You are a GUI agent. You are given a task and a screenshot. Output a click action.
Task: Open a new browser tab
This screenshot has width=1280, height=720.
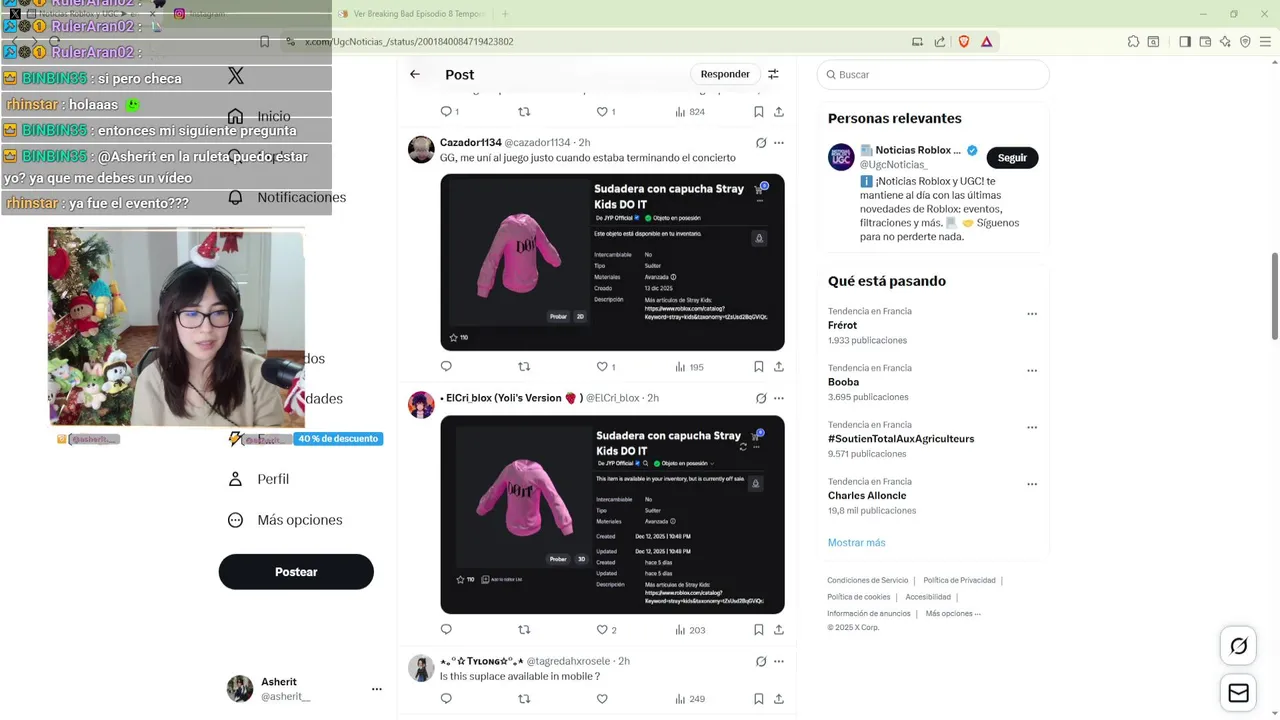[x=505, y=14]
